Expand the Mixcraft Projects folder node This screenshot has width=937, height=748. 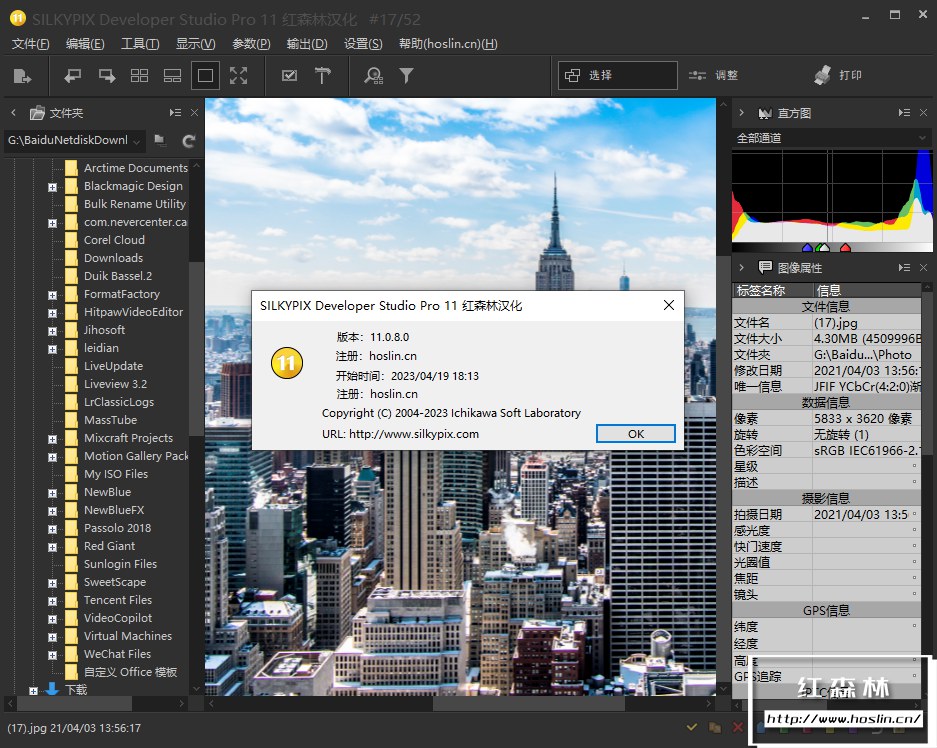click(53, 439)
